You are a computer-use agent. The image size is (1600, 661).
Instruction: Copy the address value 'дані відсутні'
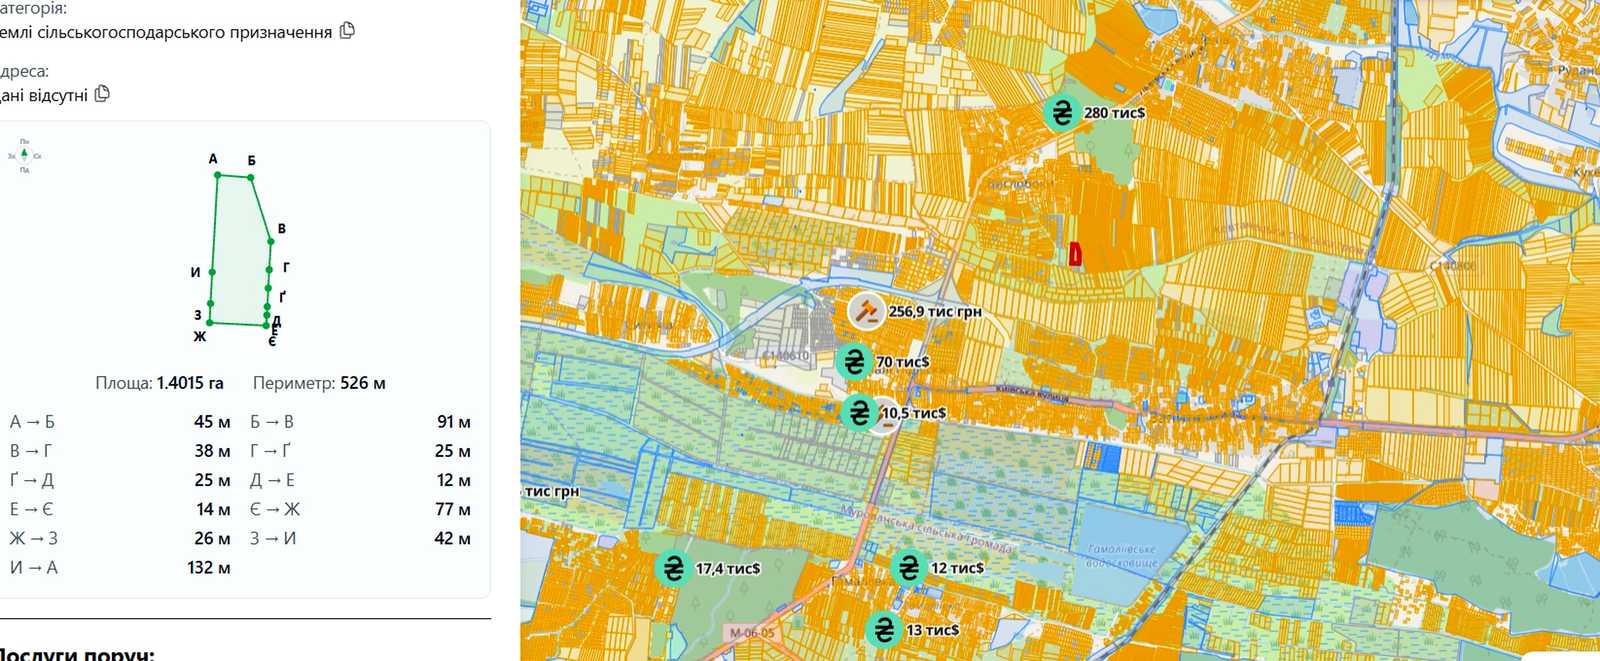(x=102, y=94)
